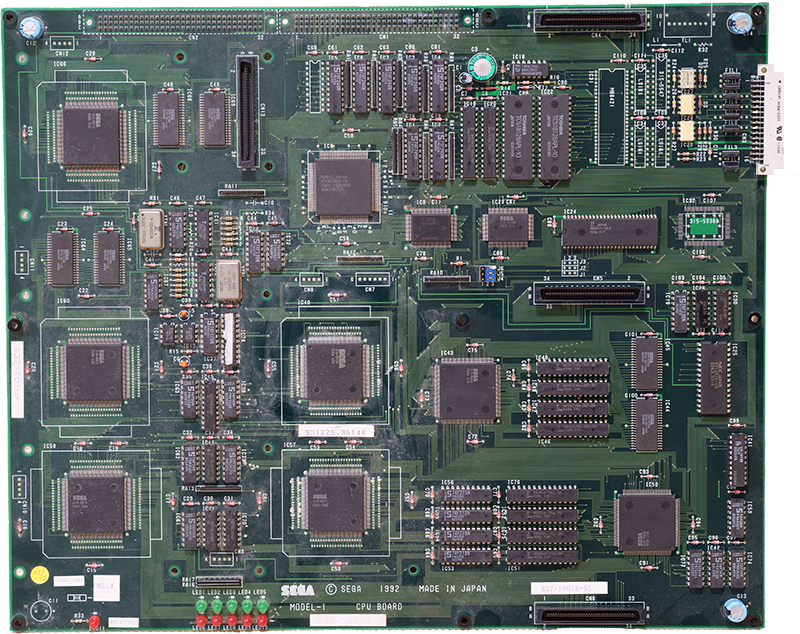
Task: Click the Toshiba chip under IC22 label
Action: 555,138
